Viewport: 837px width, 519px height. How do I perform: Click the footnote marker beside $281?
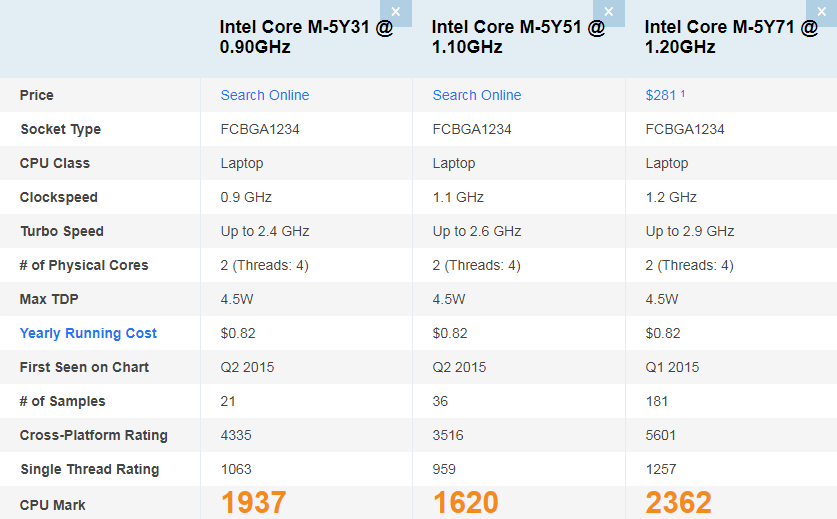pyautogui.click(x=683, y=93)
